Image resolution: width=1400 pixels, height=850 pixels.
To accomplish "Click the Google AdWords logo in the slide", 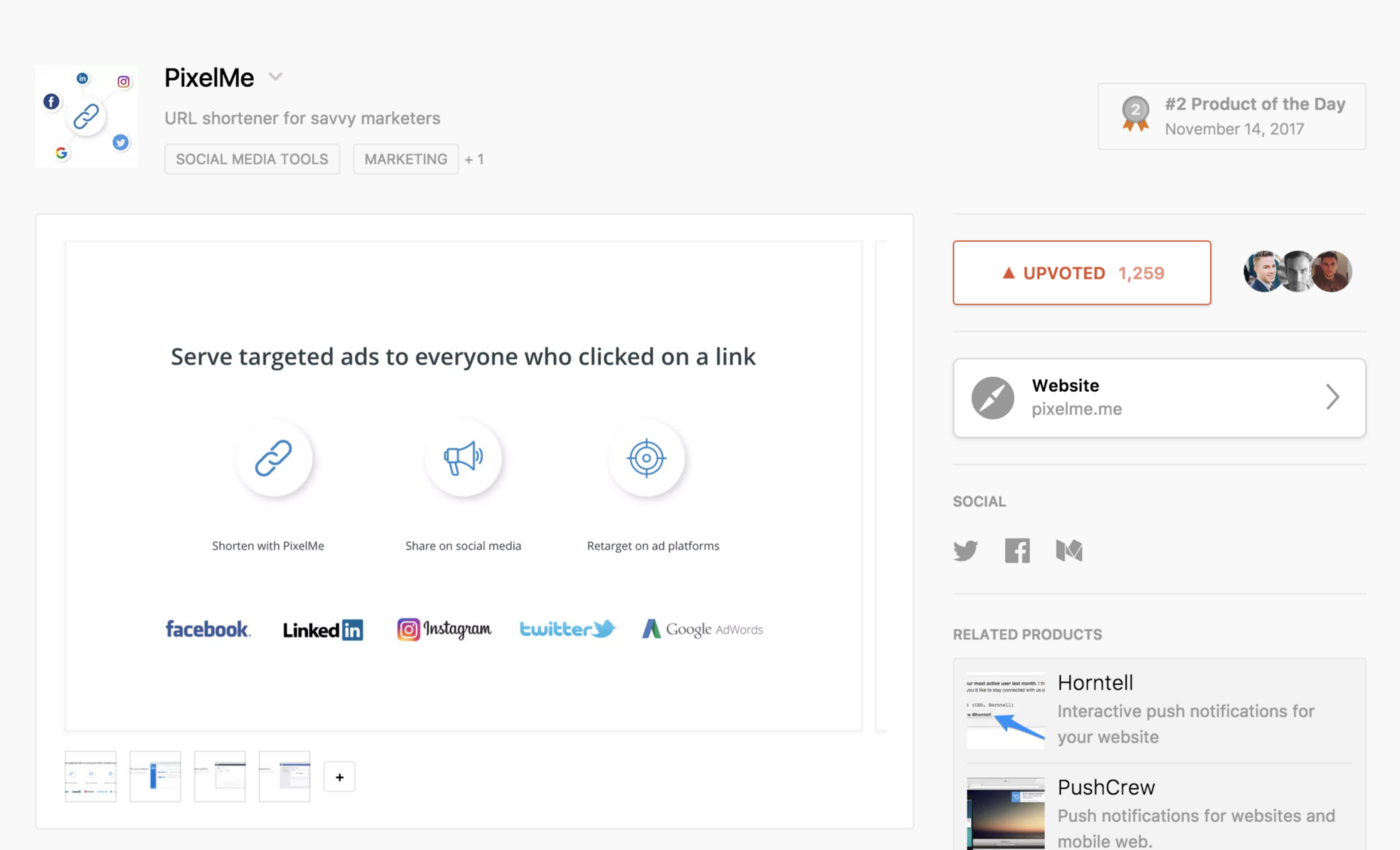I will coord(702,629).
